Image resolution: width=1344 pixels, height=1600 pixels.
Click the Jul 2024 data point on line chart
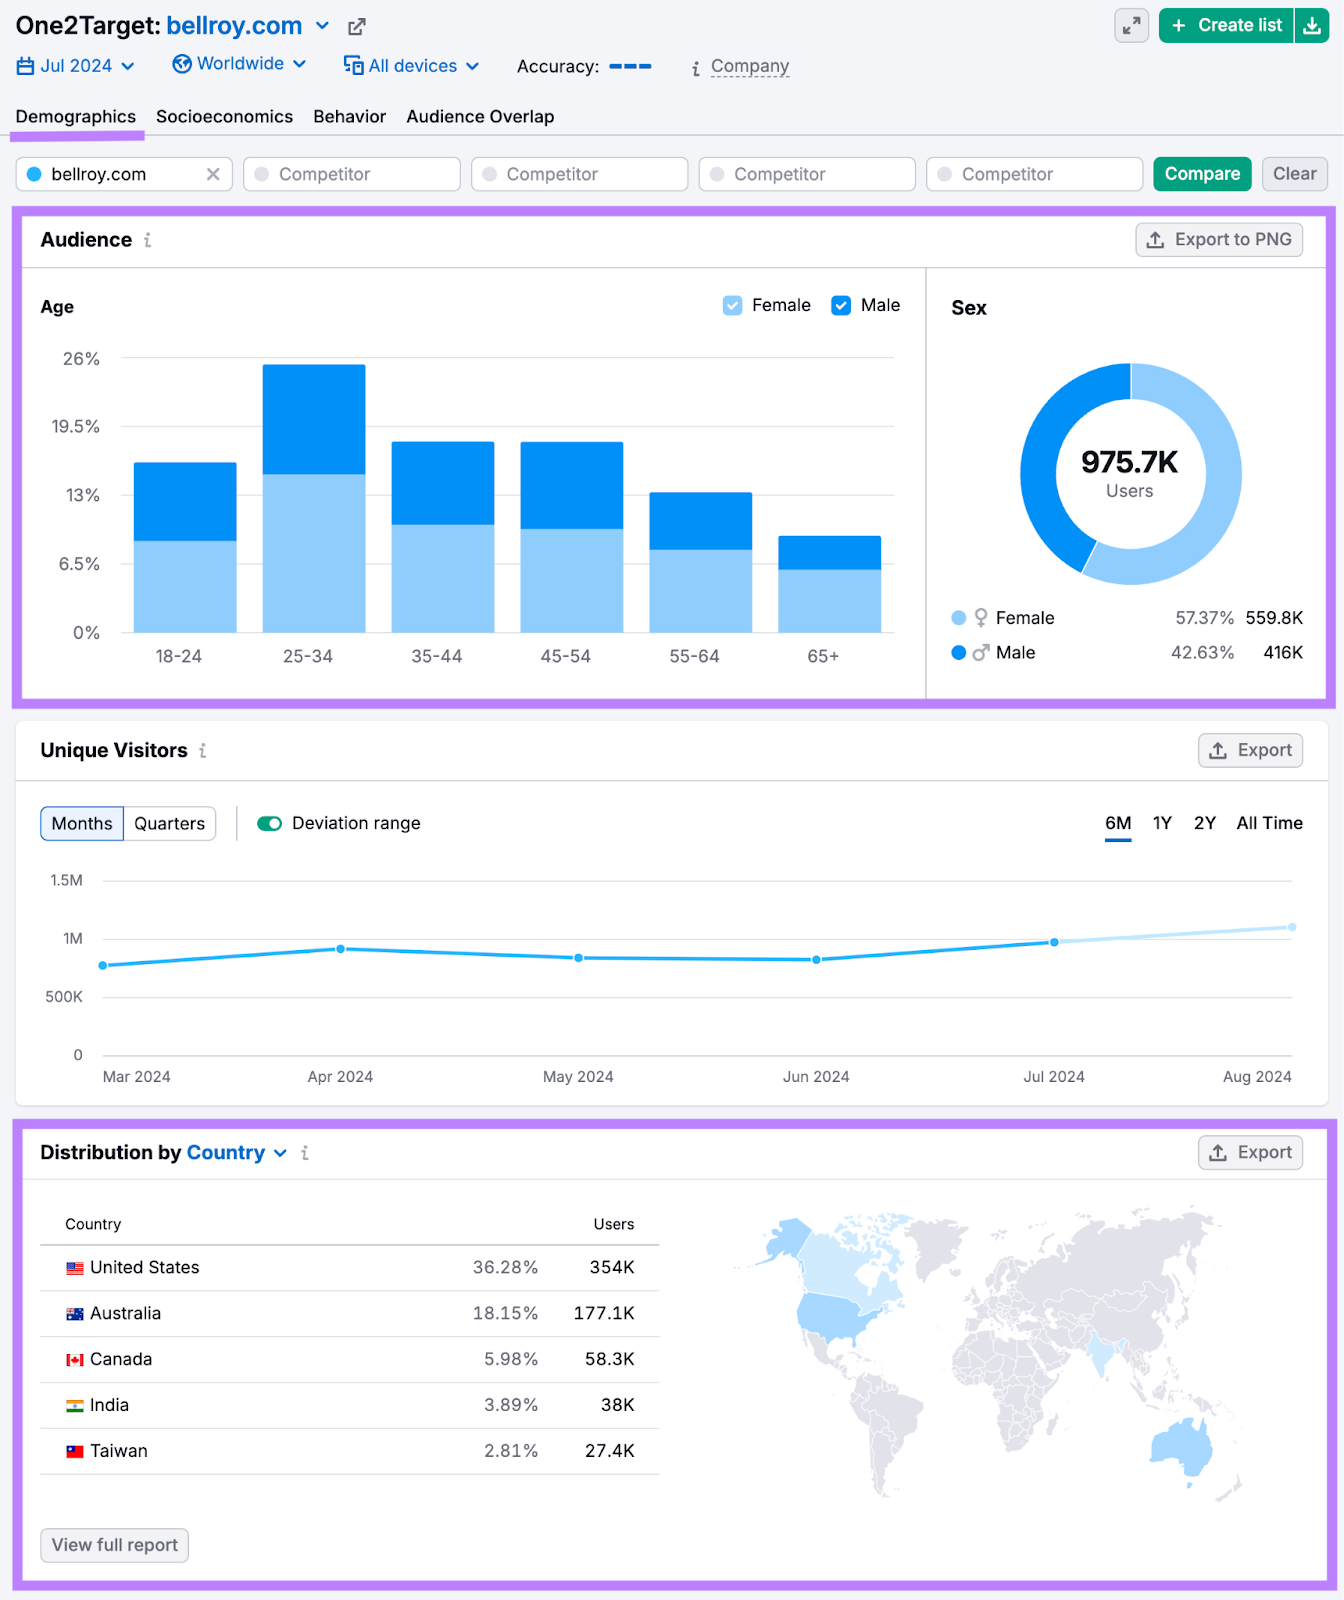pos(1054,942)
